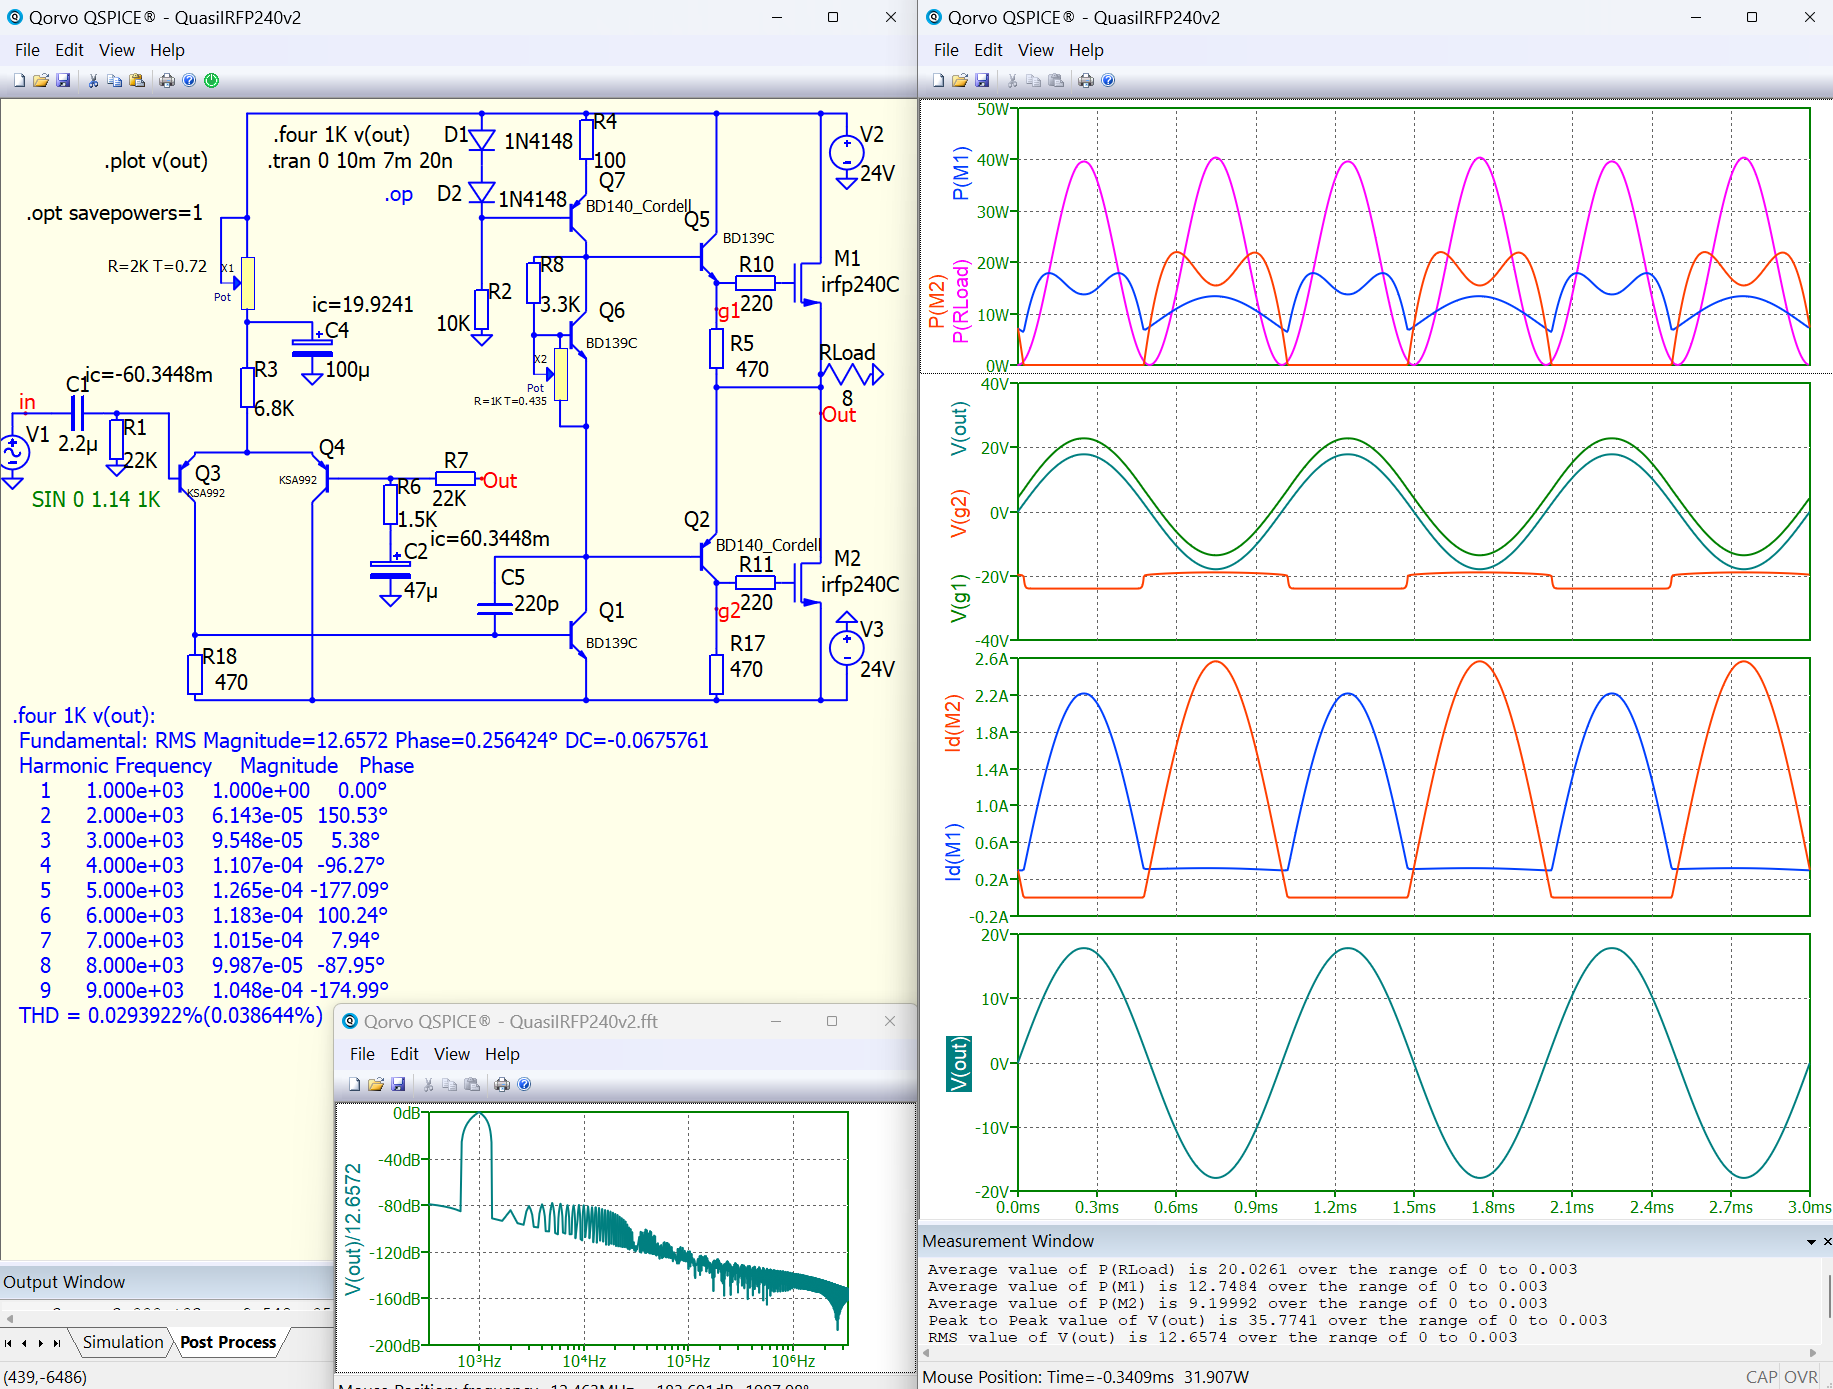Click Save icon in FFT window toolbar
The image size is (1833, 1389).
pos(398,1085)
